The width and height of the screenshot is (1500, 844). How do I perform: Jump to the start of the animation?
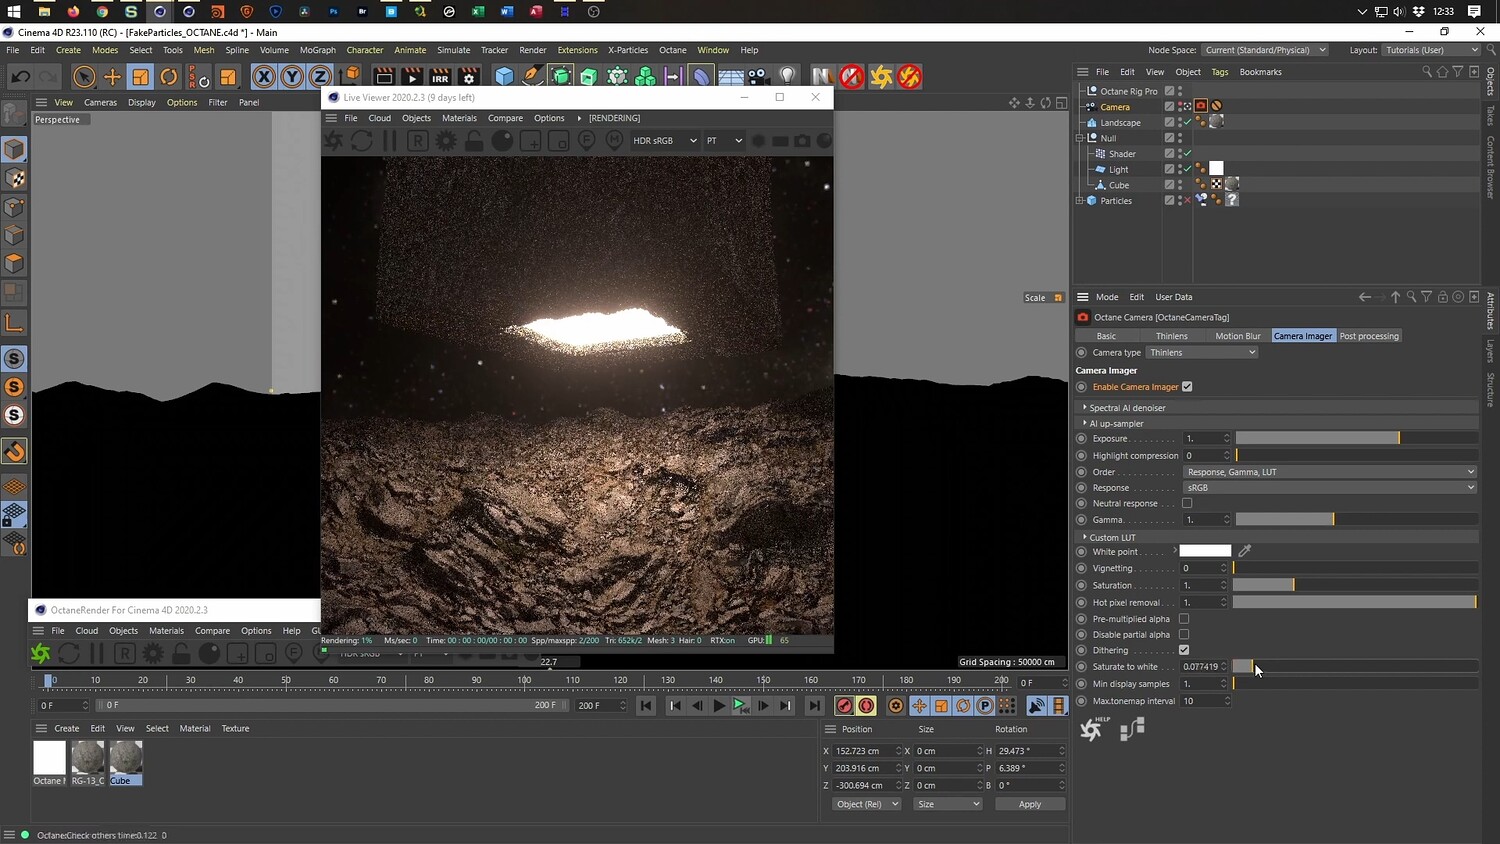646,706
